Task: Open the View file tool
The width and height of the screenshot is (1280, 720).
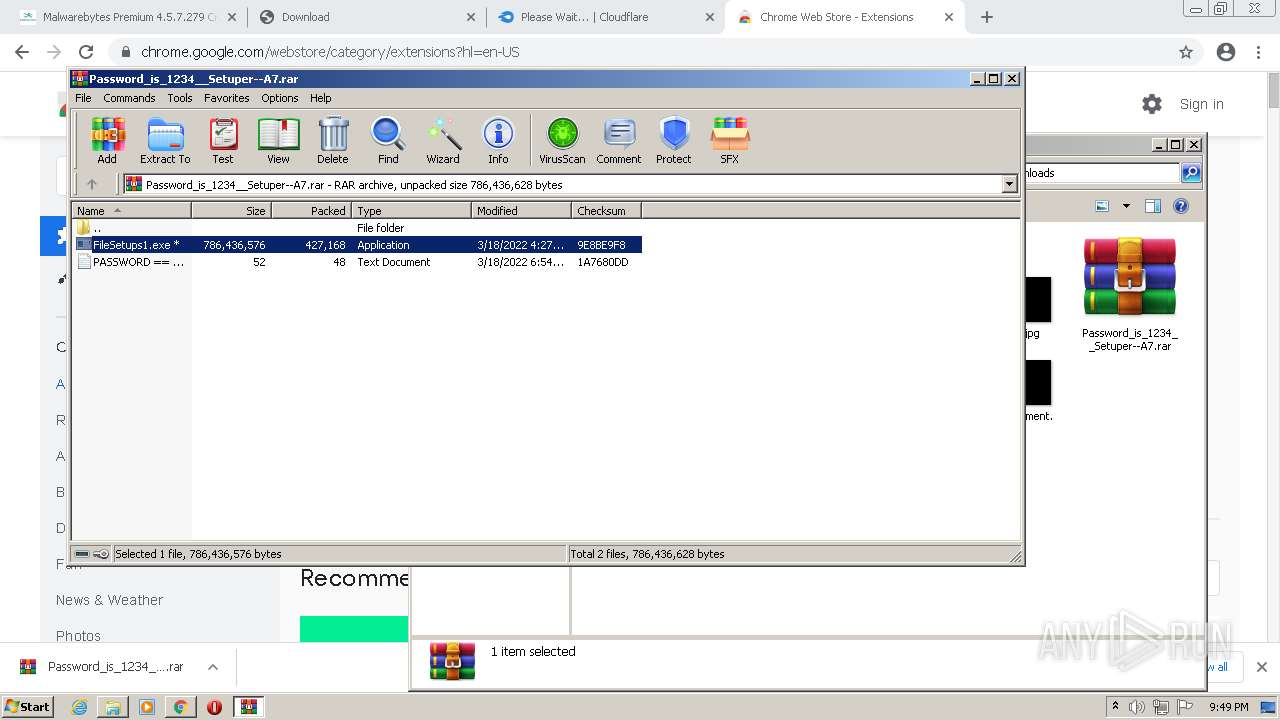Action: click(x=278, y=140)
